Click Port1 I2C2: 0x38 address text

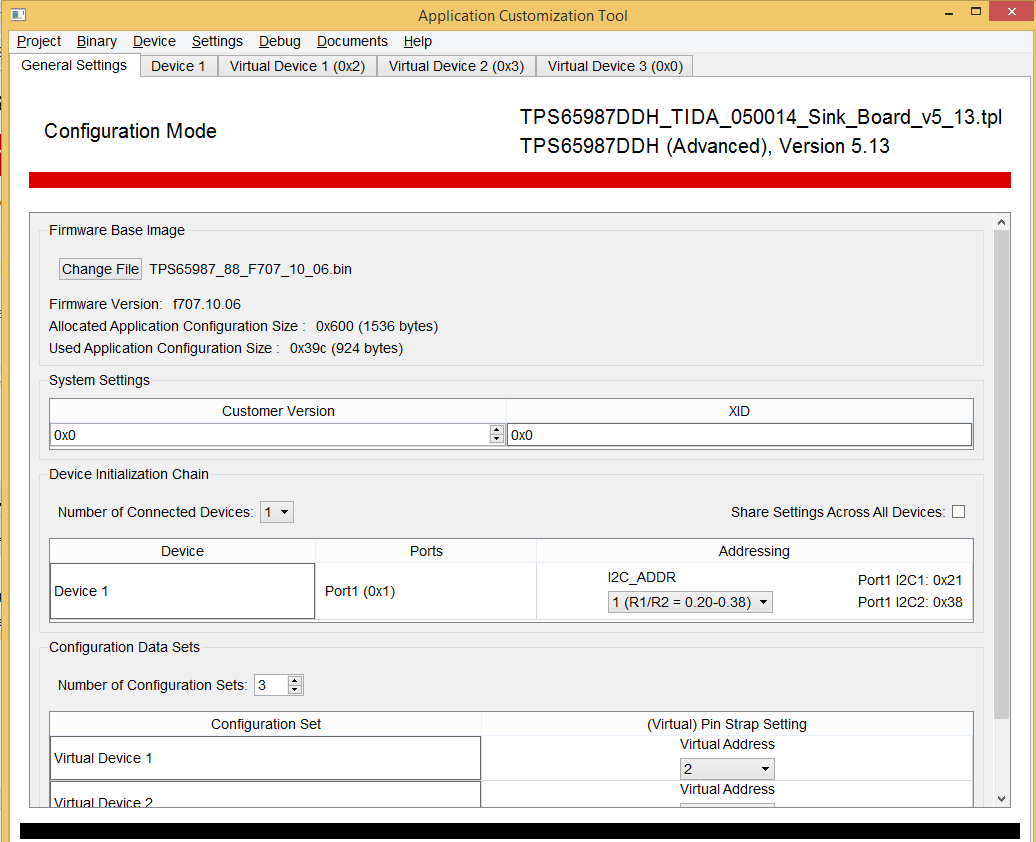(x=910, y=602)
